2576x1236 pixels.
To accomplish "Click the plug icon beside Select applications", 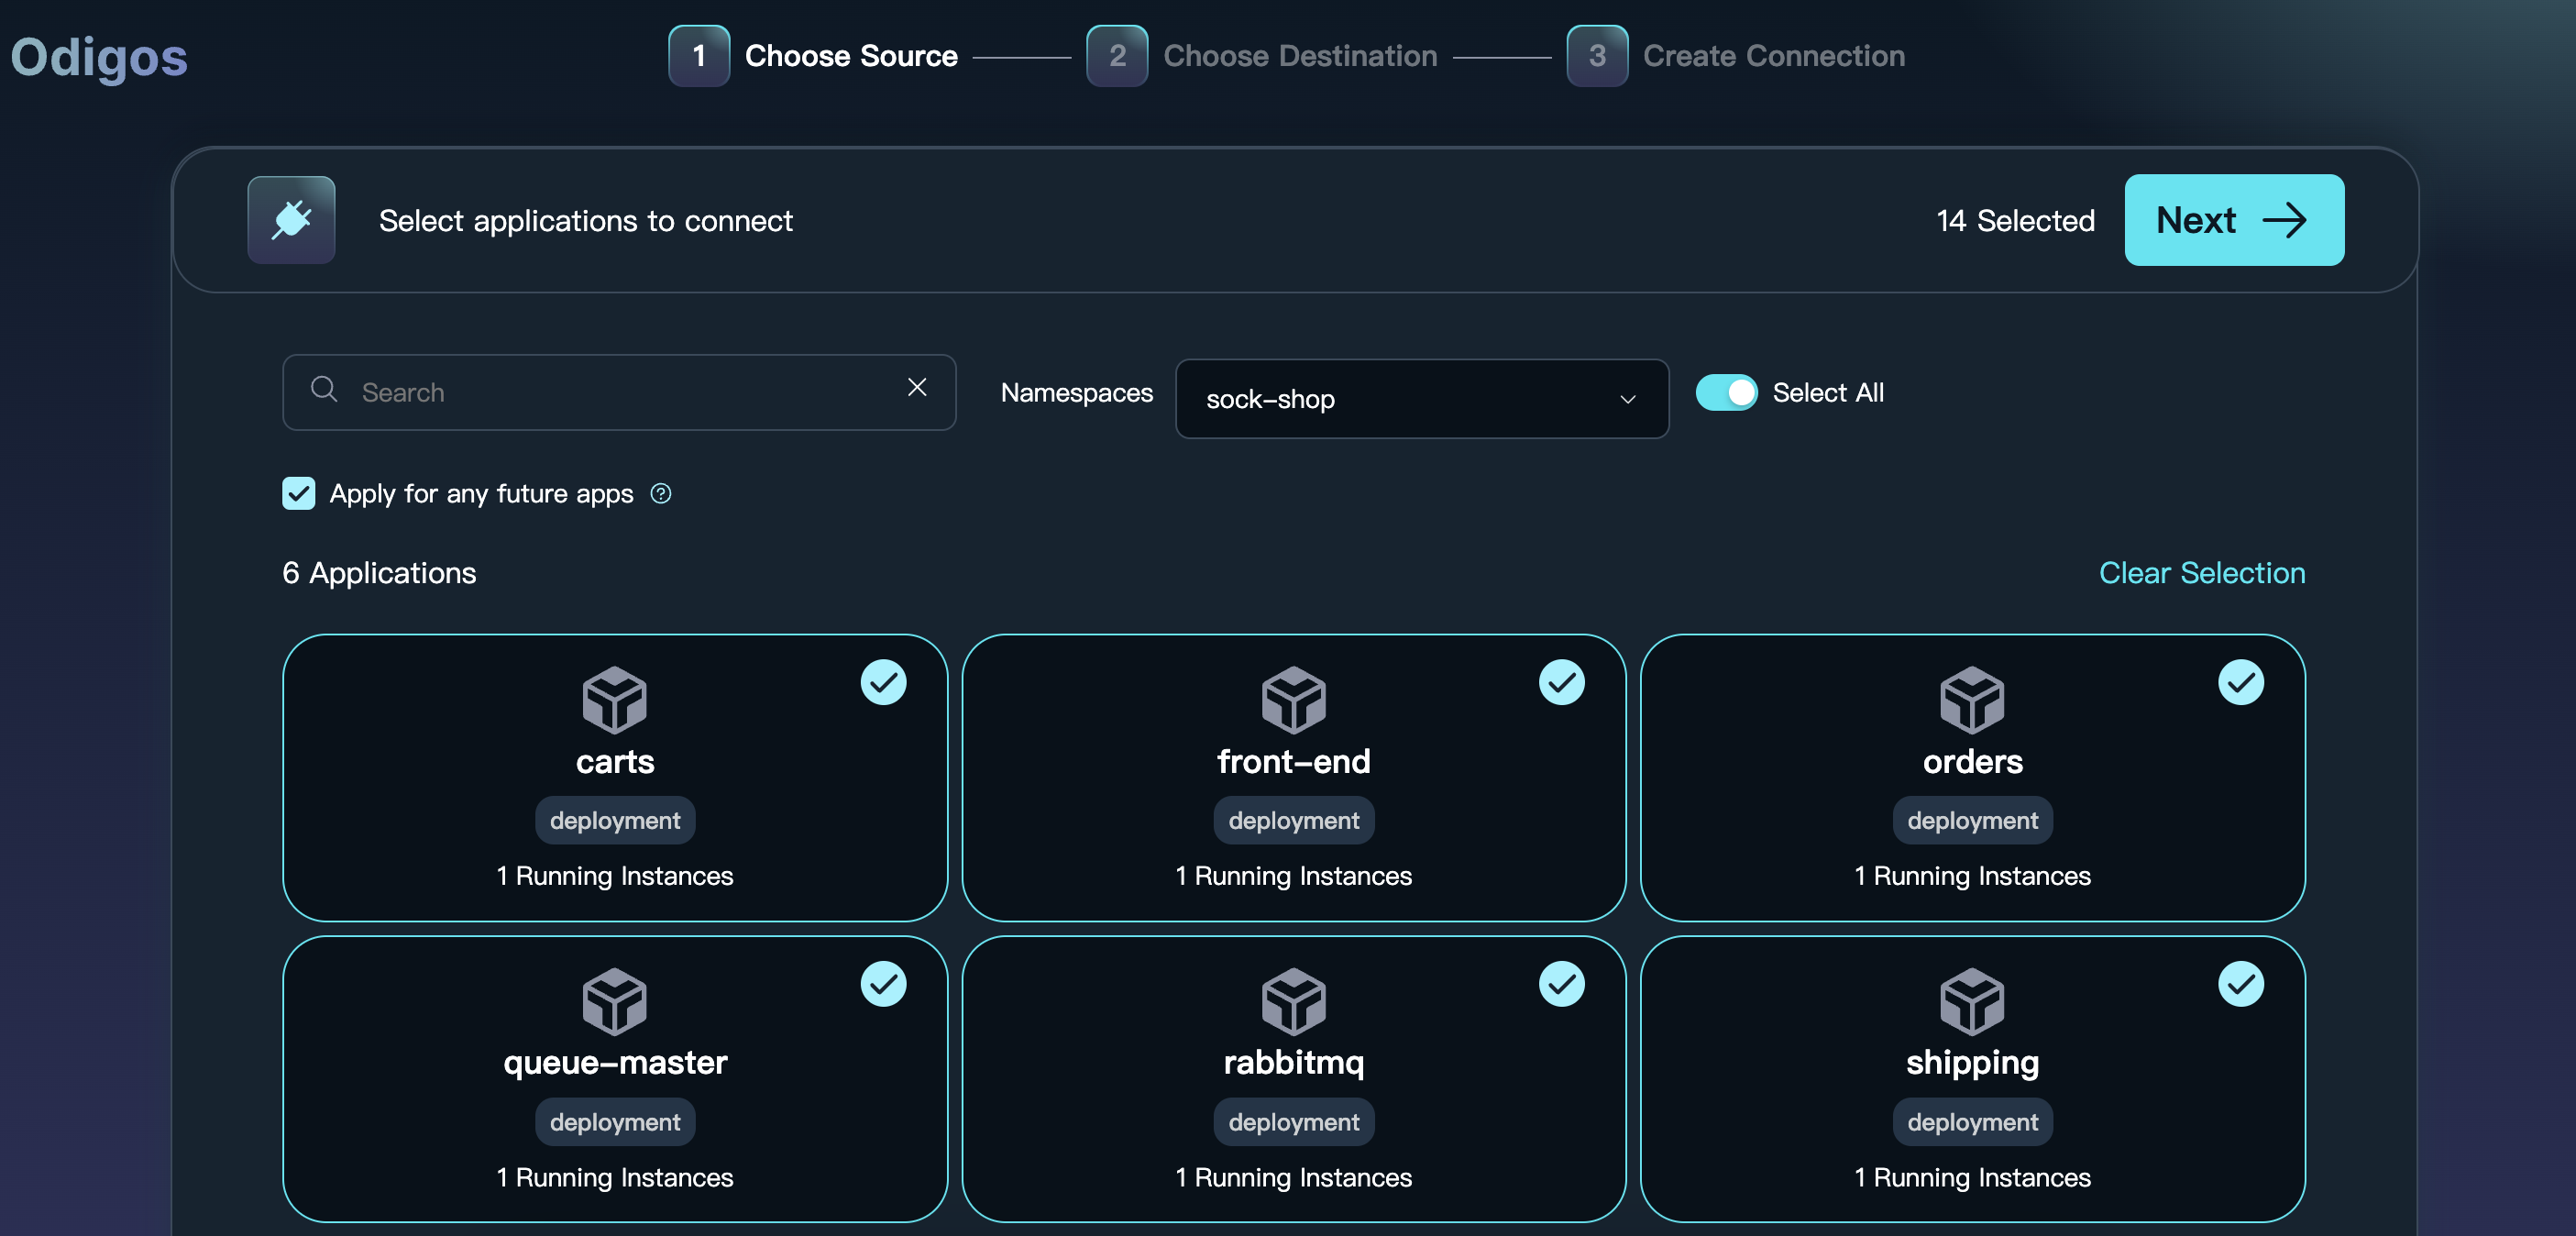I will (291, 220).
